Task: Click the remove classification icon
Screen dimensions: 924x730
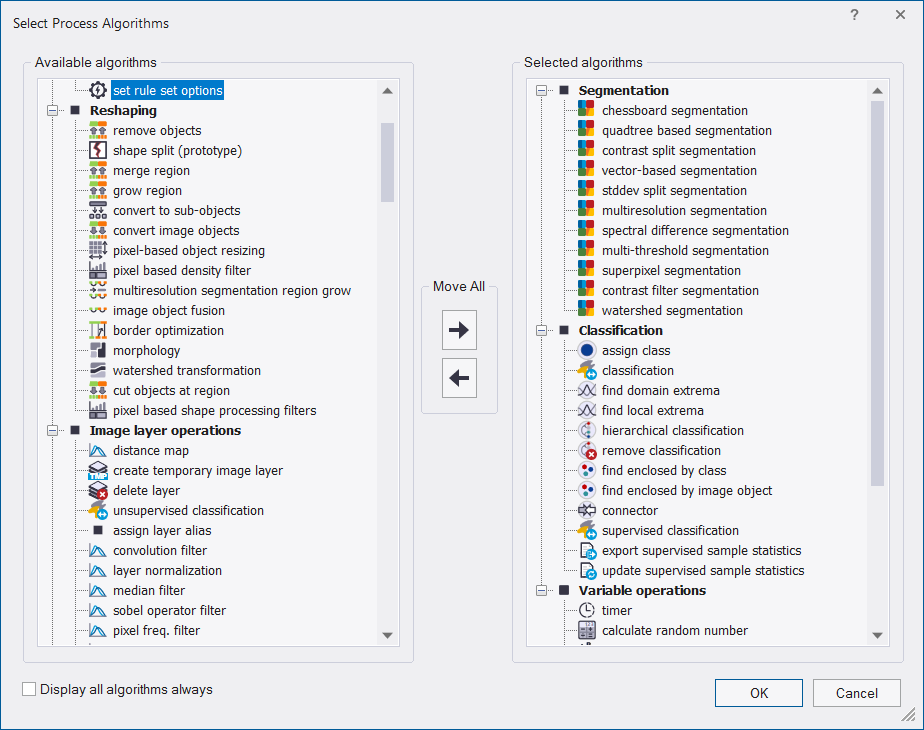Action: (587, 450)
